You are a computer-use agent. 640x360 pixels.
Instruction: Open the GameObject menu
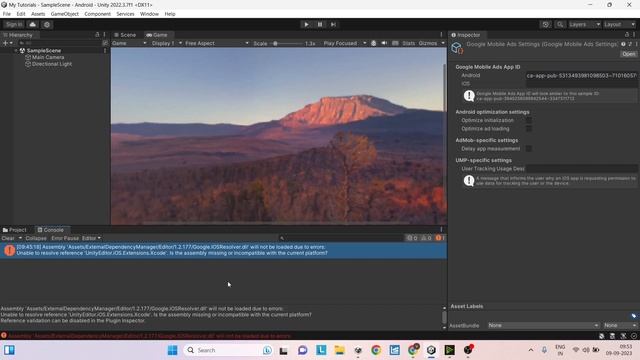pos(64,14)
